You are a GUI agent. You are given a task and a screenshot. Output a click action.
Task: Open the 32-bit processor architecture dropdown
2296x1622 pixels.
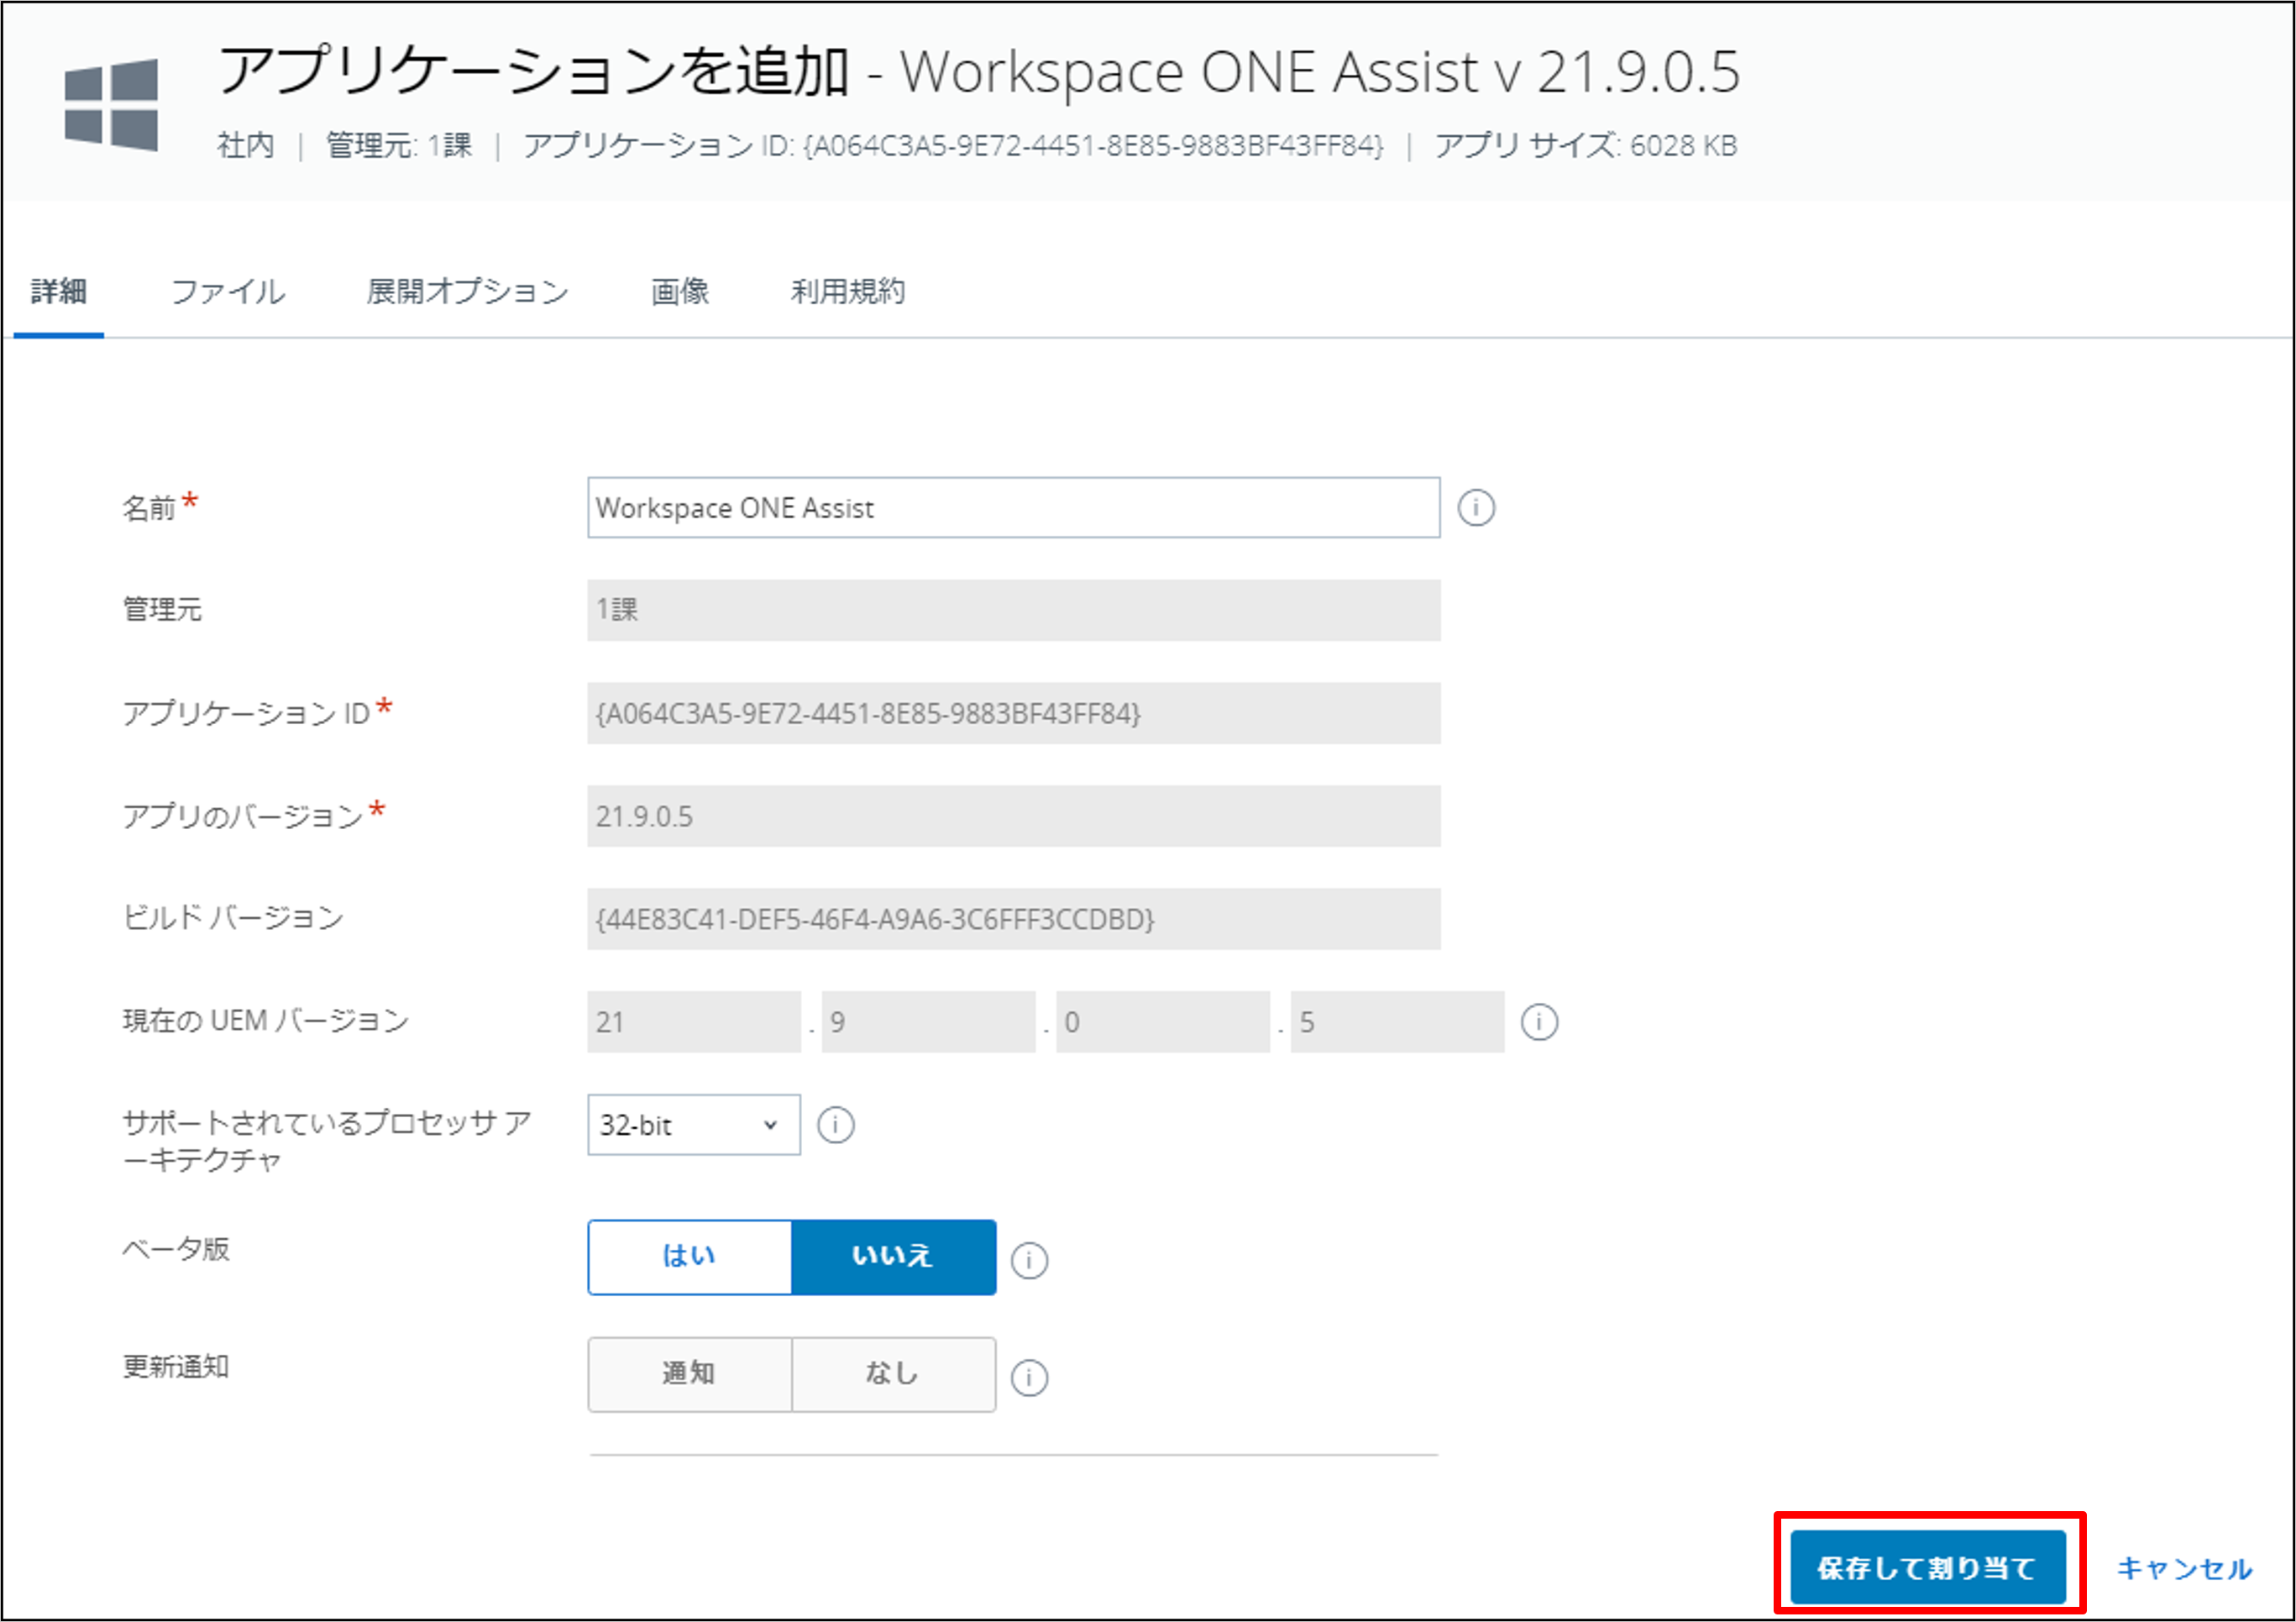pos(693,1125)
